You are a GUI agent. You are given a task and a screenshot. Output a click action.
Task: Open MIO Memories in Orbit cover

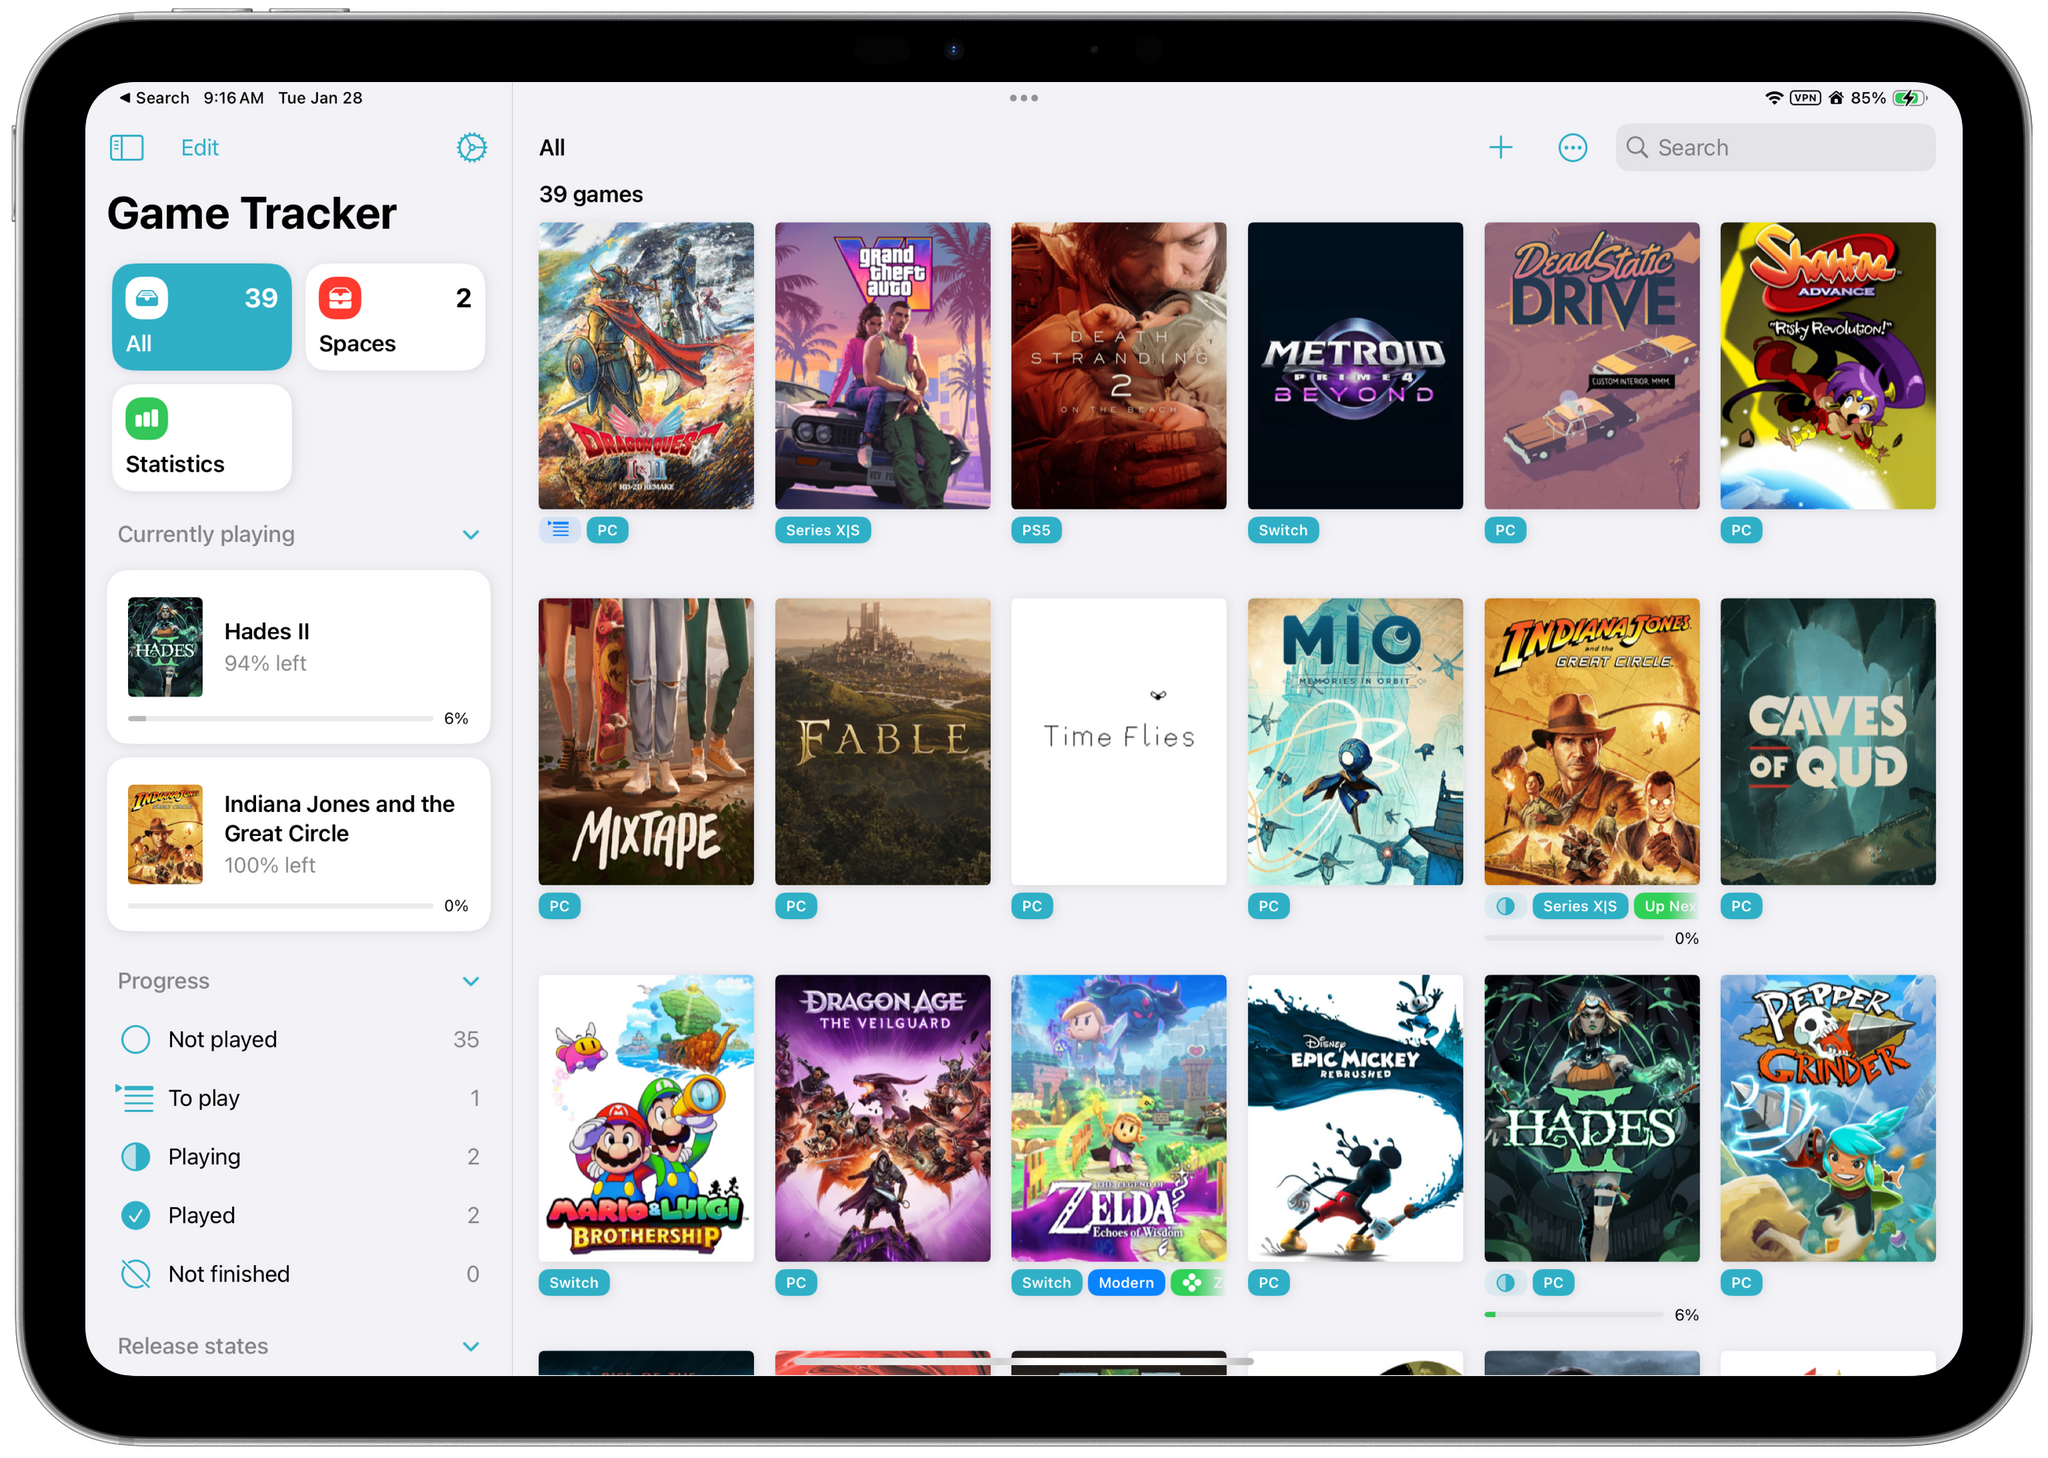(1355, 742)
